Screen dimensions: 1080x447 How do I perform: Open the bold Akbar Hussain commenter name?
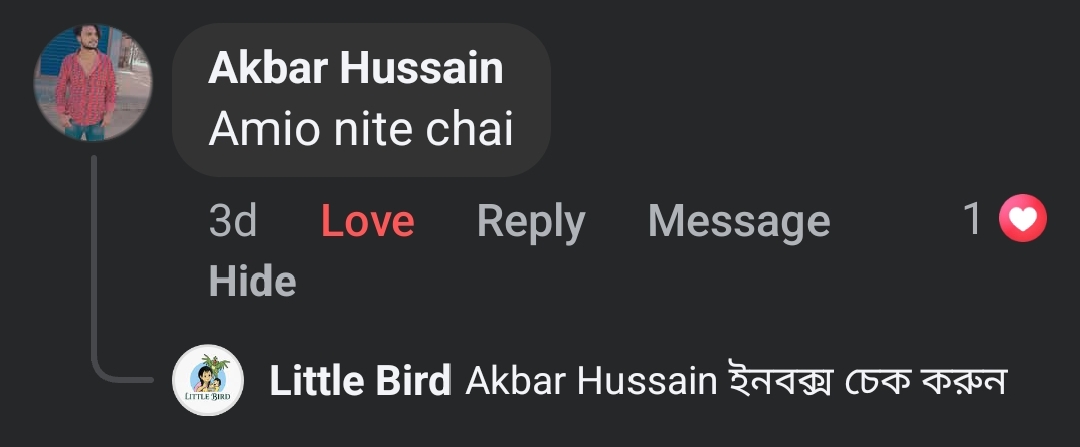coord(355,68)
